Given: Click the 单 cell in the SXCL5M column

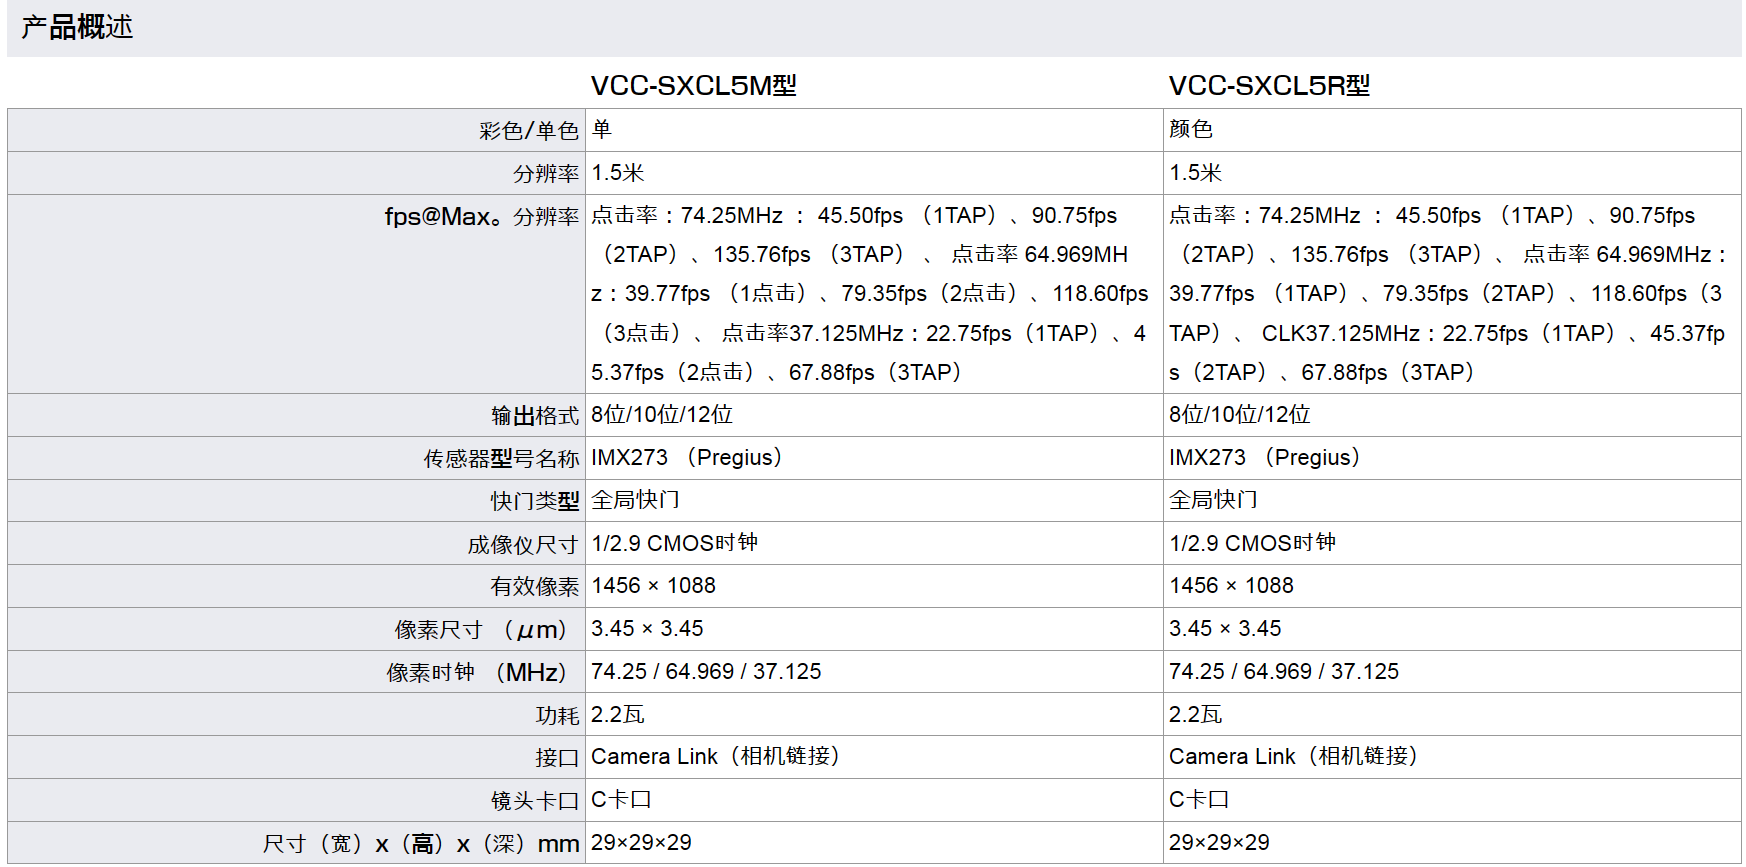Looking at the screenshot, I should click(x=602, y=130).
